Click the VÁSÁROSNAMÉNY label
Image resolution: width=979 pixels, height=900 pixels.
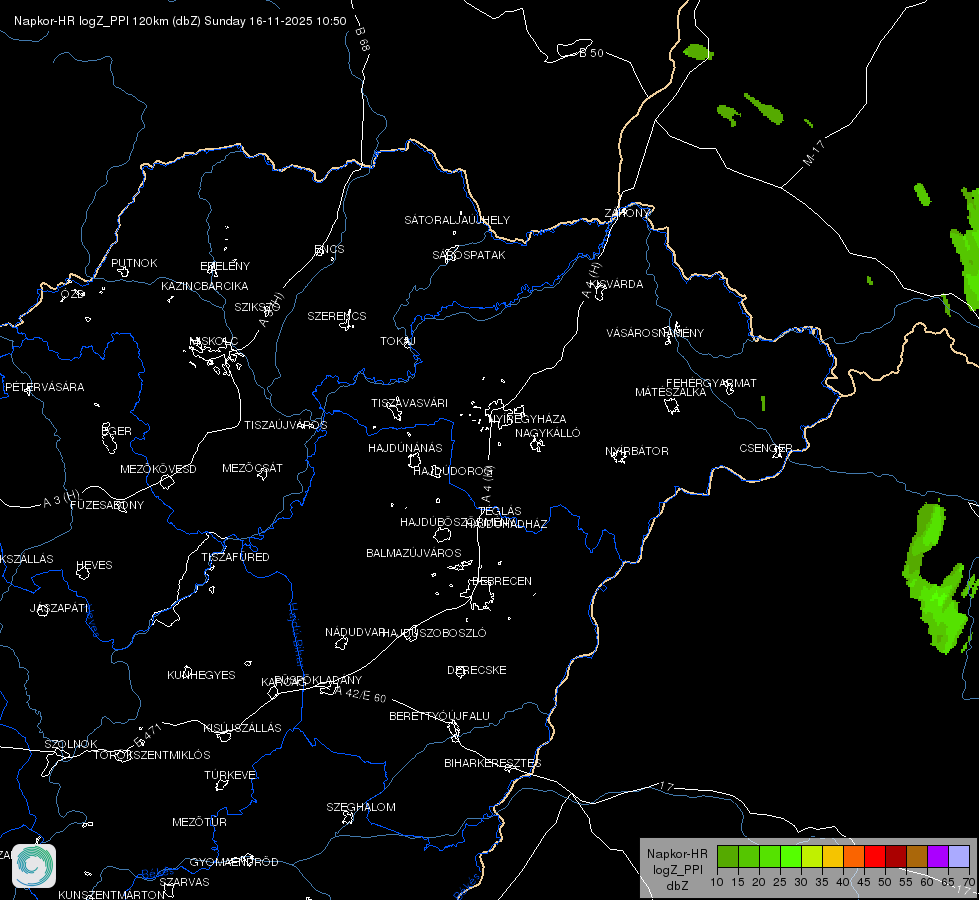tap(655, 333)
